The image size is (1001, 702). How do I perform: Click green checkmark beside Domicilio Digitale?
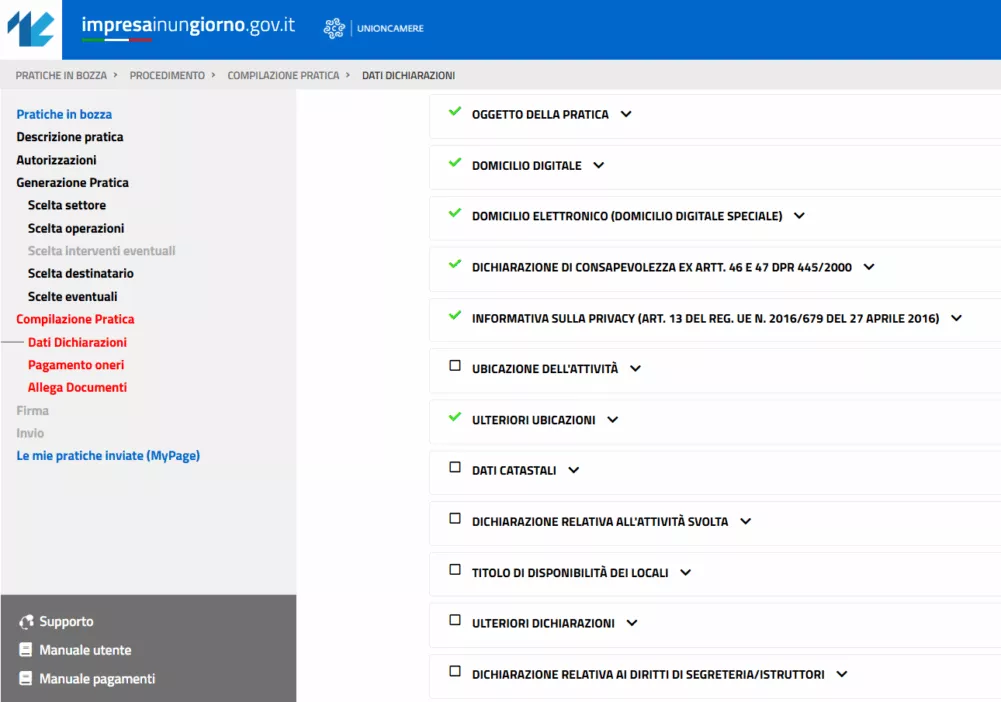click(x=455, y=163)
